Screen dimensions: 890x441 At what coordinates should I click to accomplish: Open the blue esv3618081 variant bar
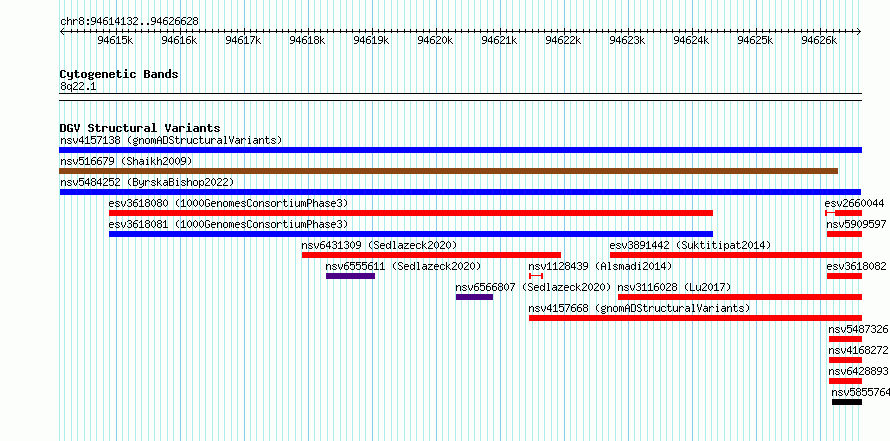[411, 234]
